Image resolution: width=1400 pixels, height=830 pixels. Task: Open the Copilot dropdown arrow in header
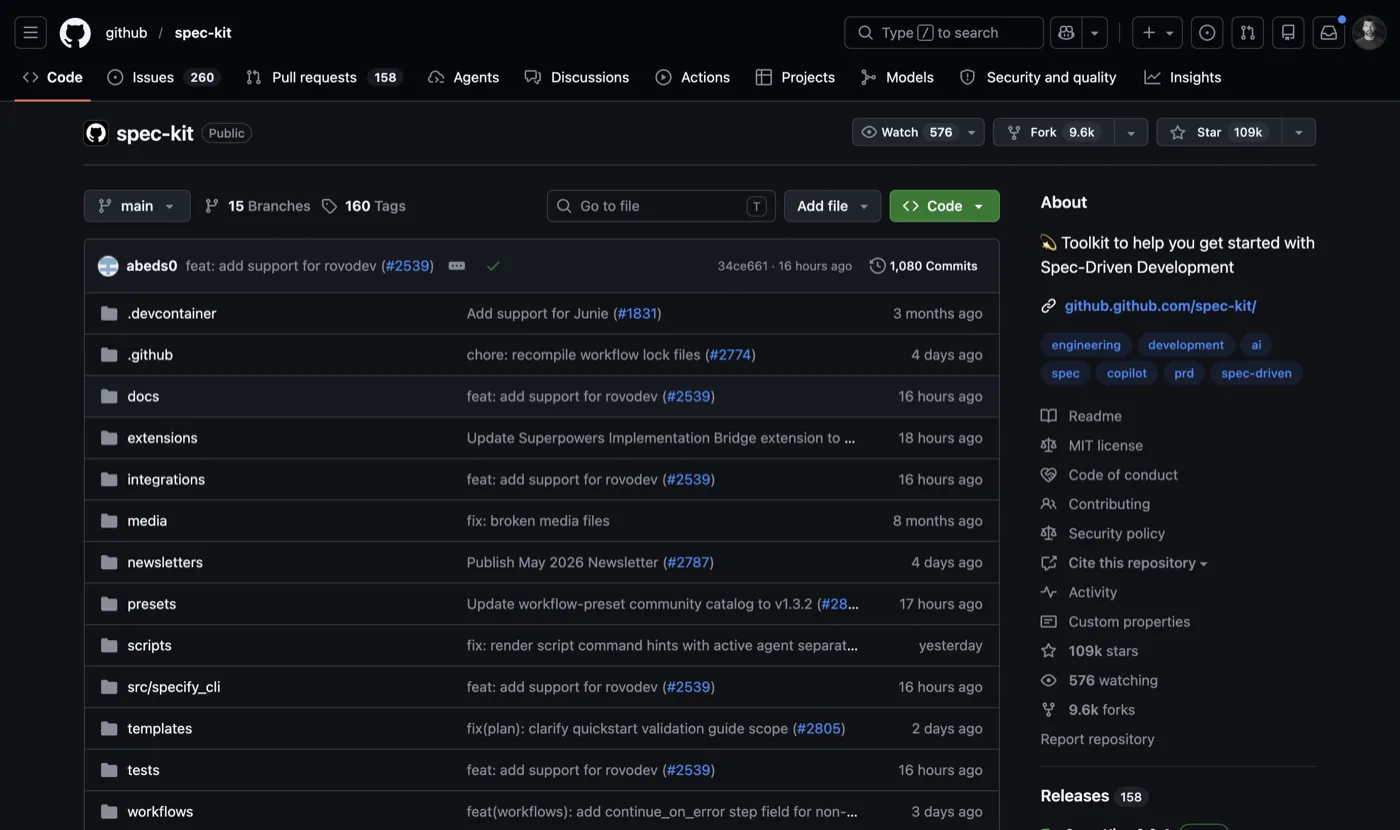point(1095,33)
